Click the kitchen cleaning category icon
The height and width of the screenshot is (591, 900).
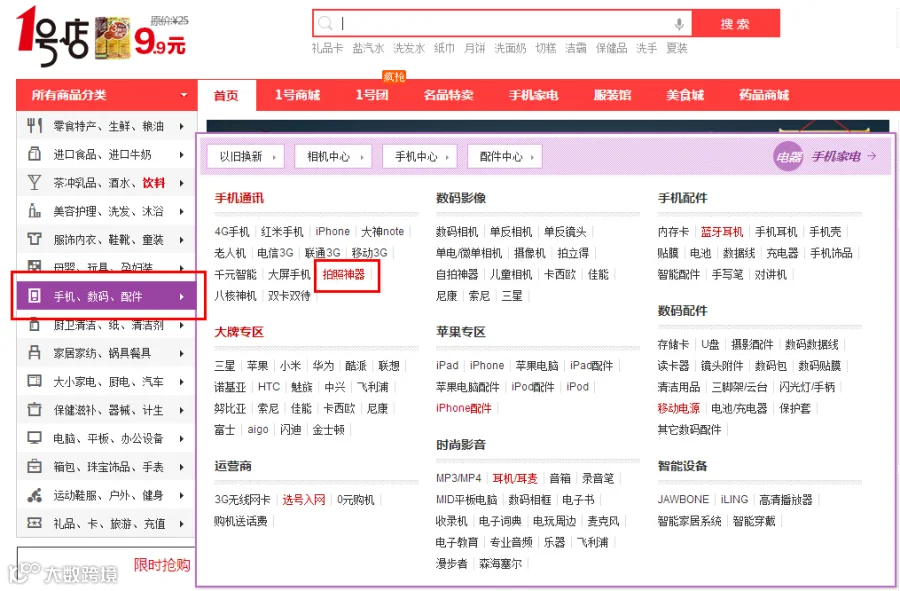click(34, 325)
